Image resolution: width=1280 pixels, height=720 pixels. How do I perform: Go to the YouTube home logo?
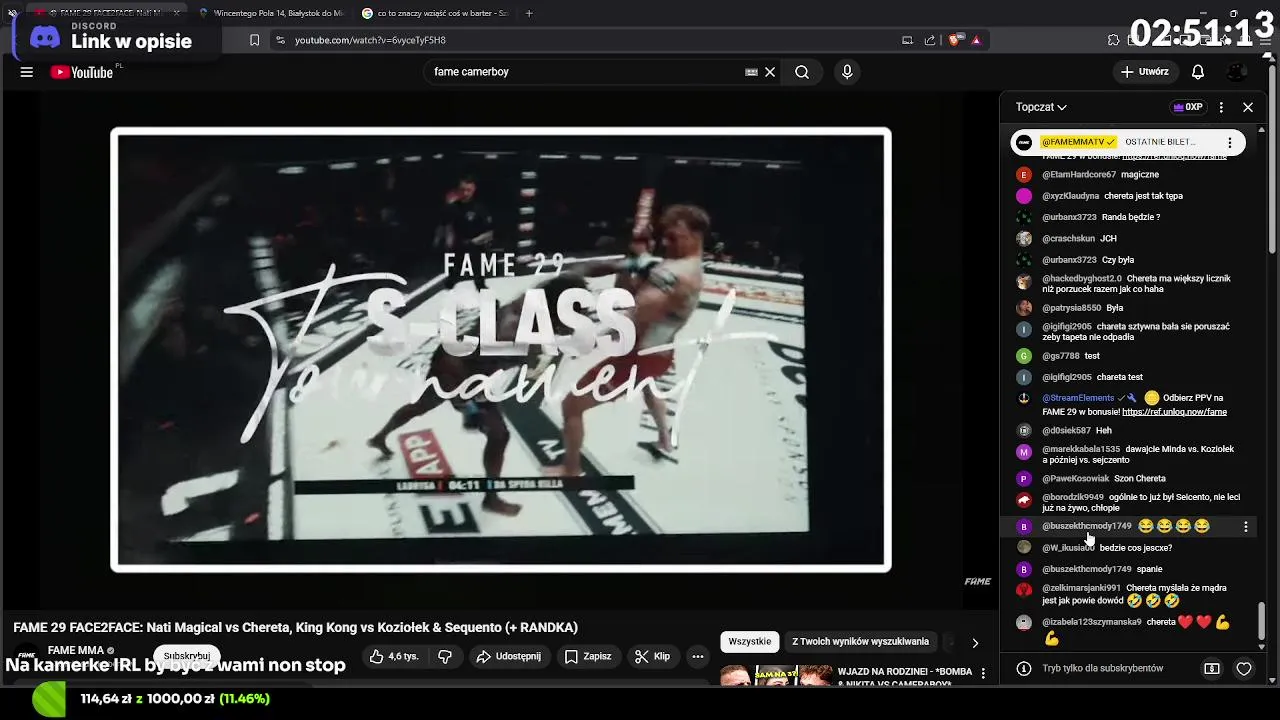pyautogui.click(x=83, y=72)
